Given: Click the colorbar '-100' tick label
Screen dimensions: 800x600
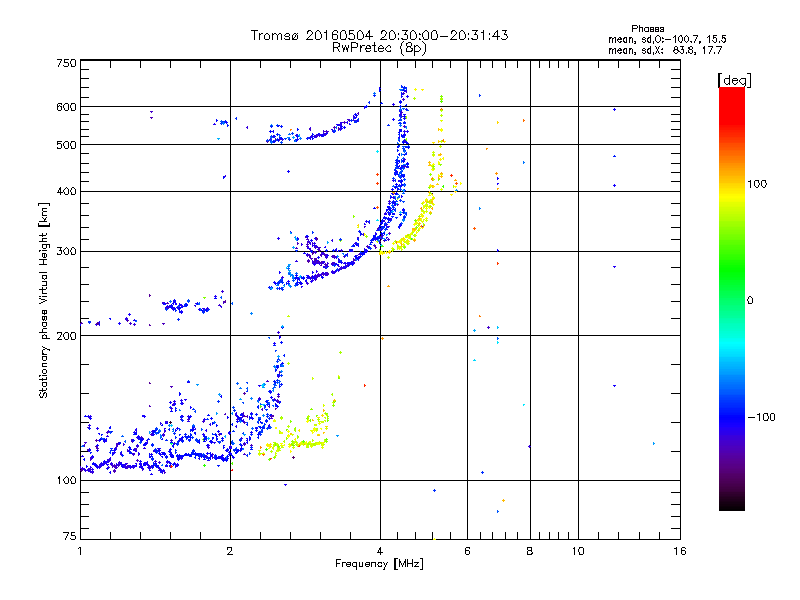Looking at the screenshot, I should [761, 417].
